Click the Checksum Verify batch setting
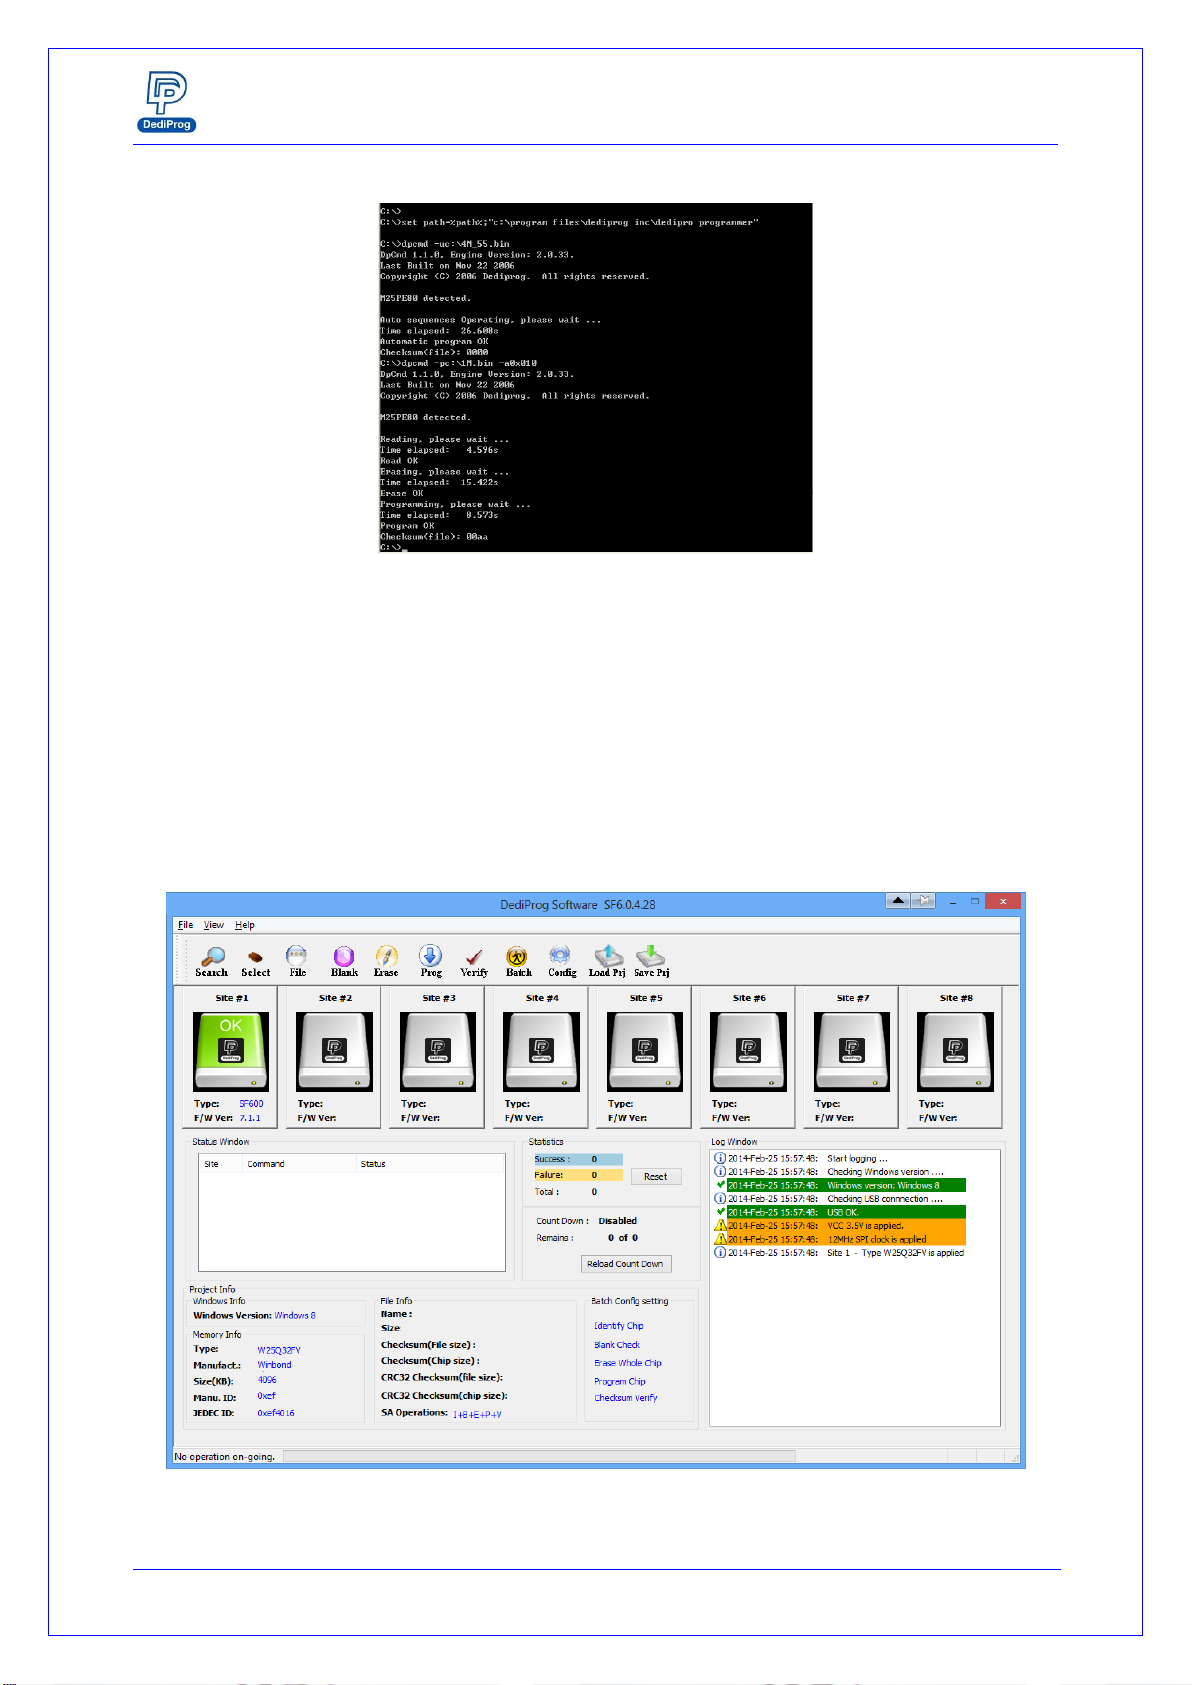 (626, 1398)
